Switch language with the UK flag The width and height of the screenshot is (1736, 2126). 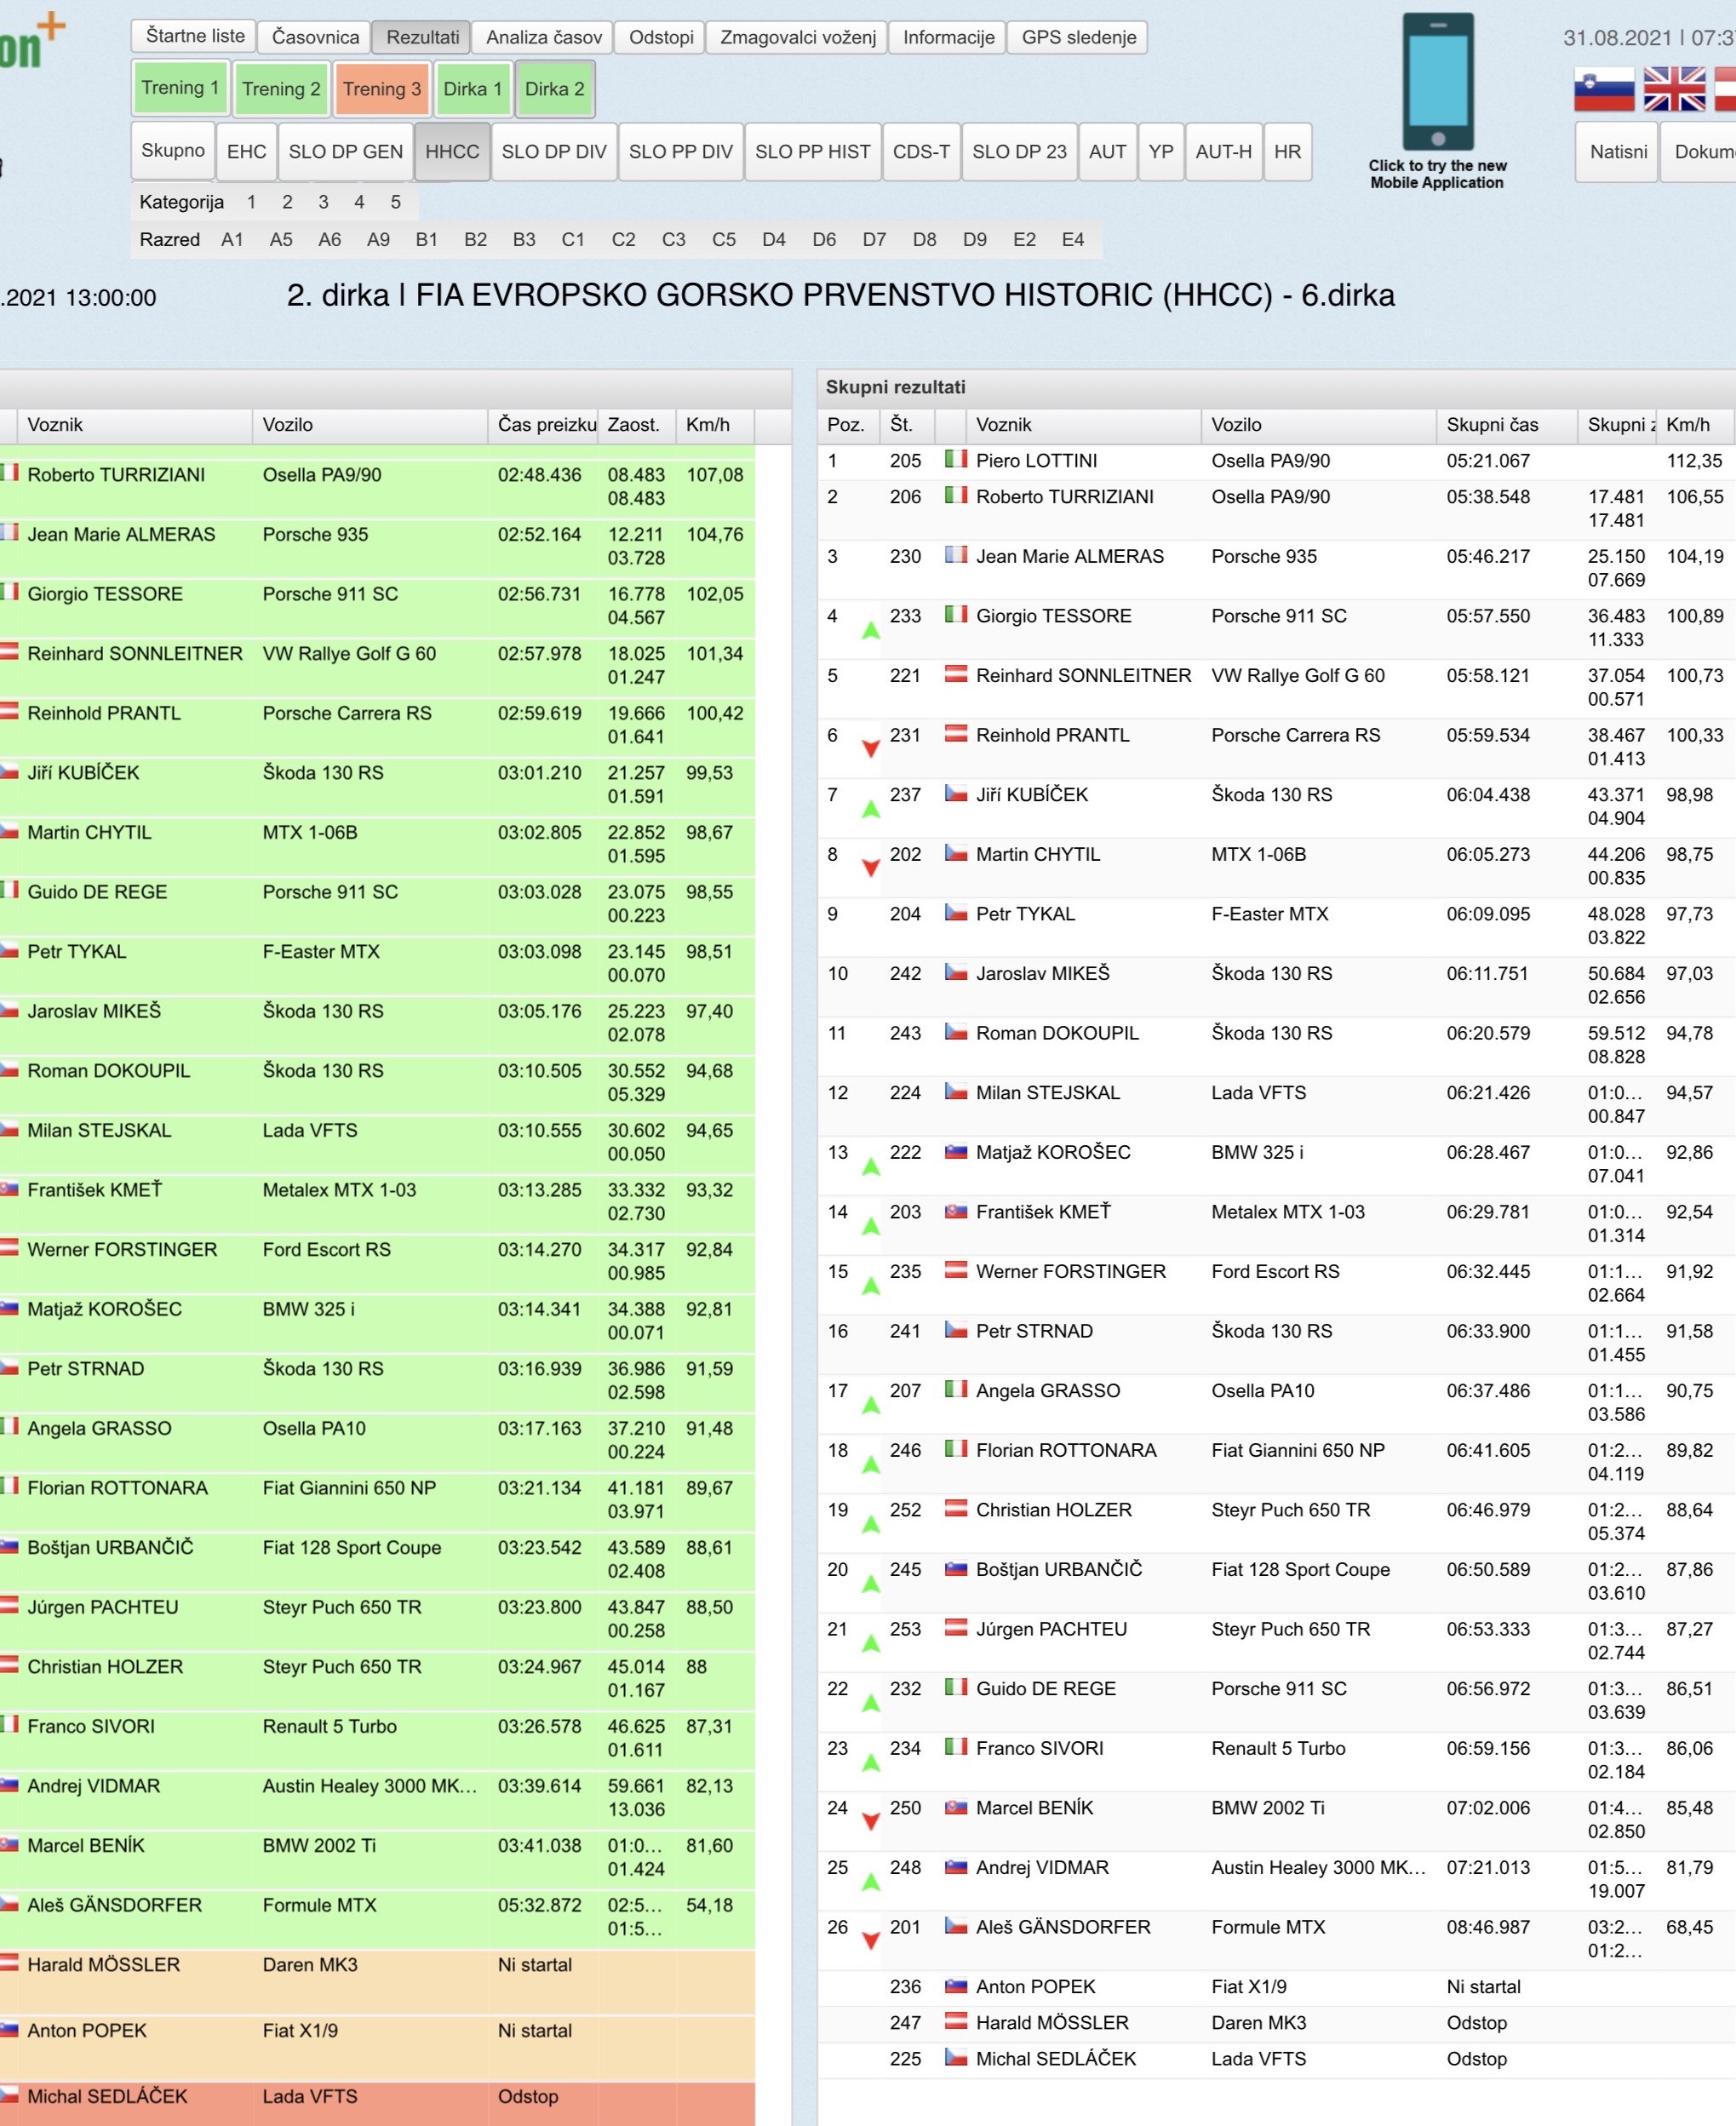[1674, 89]
